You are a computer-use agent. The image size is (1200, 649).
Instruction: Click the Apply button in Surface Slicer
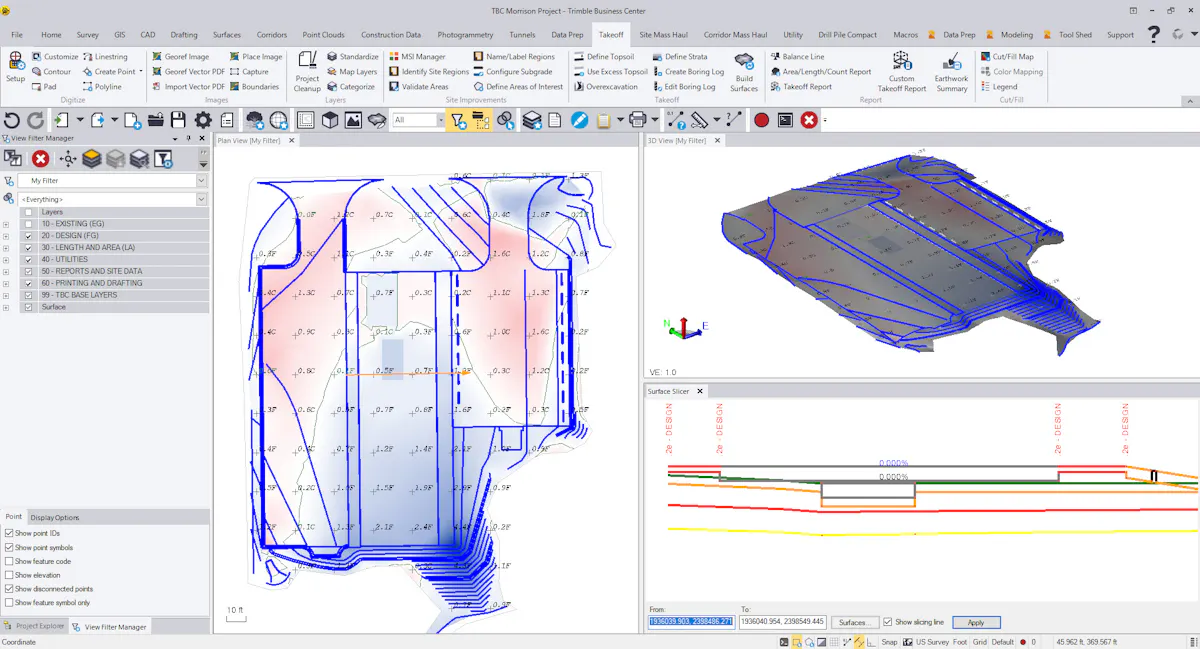976,622
